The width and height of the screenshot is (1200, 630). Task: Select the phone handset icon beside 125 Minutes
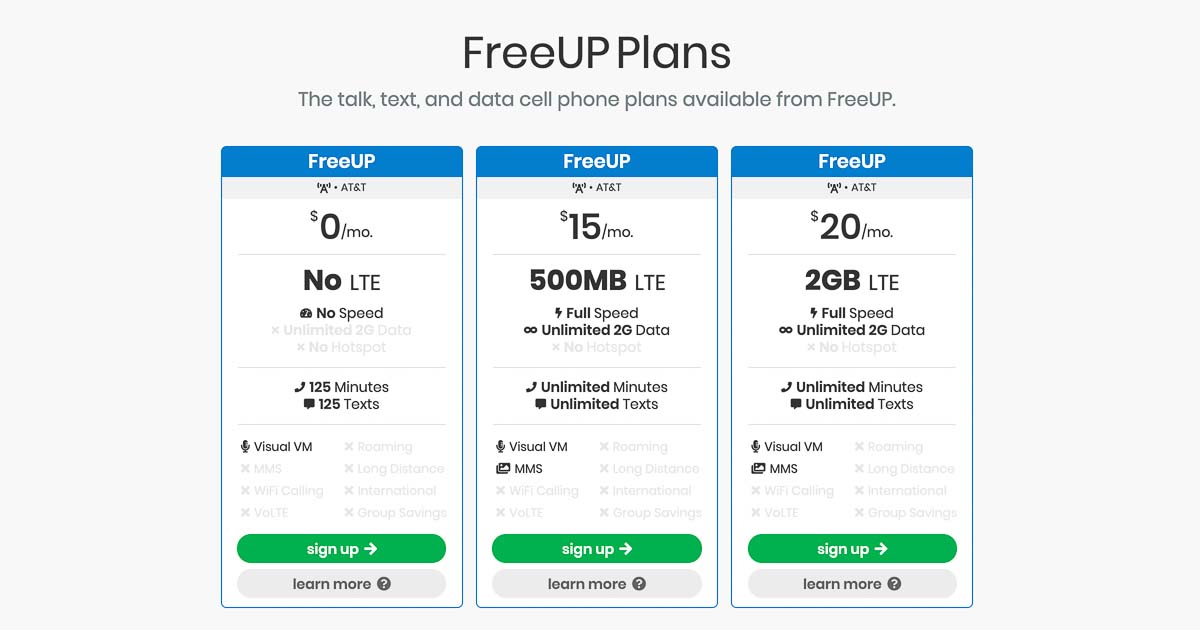tap(300, 387)
